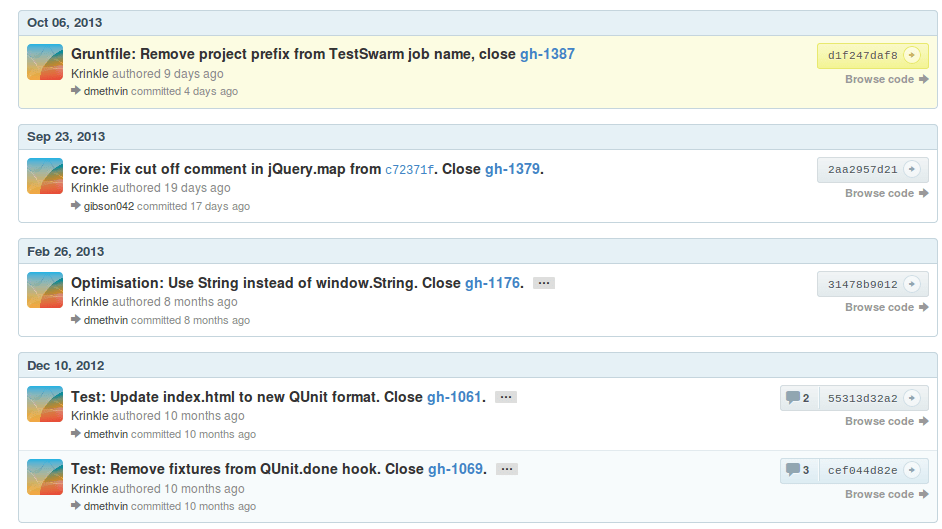This screenshot has width=942, height=529.
Task: Open dmethvin's profile, committed 8 months ago
Action: click(x=106, y=321)
